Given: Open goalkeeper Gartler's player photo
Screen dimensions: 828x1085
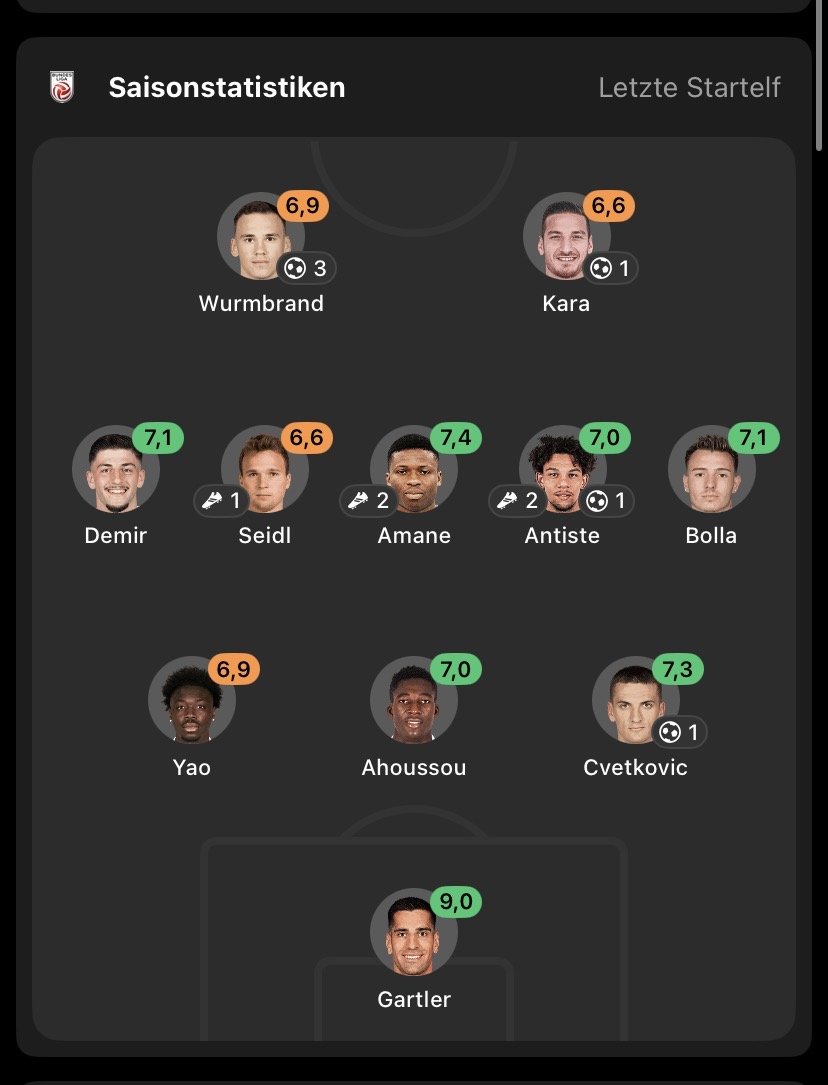Looking at the screenshot, I should click(413, 932).
